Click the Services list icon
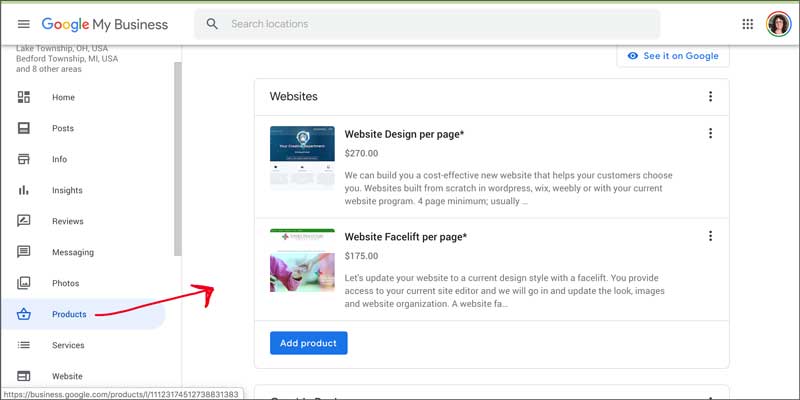This screenshot has width=800, height=400. tap(23, 345)
